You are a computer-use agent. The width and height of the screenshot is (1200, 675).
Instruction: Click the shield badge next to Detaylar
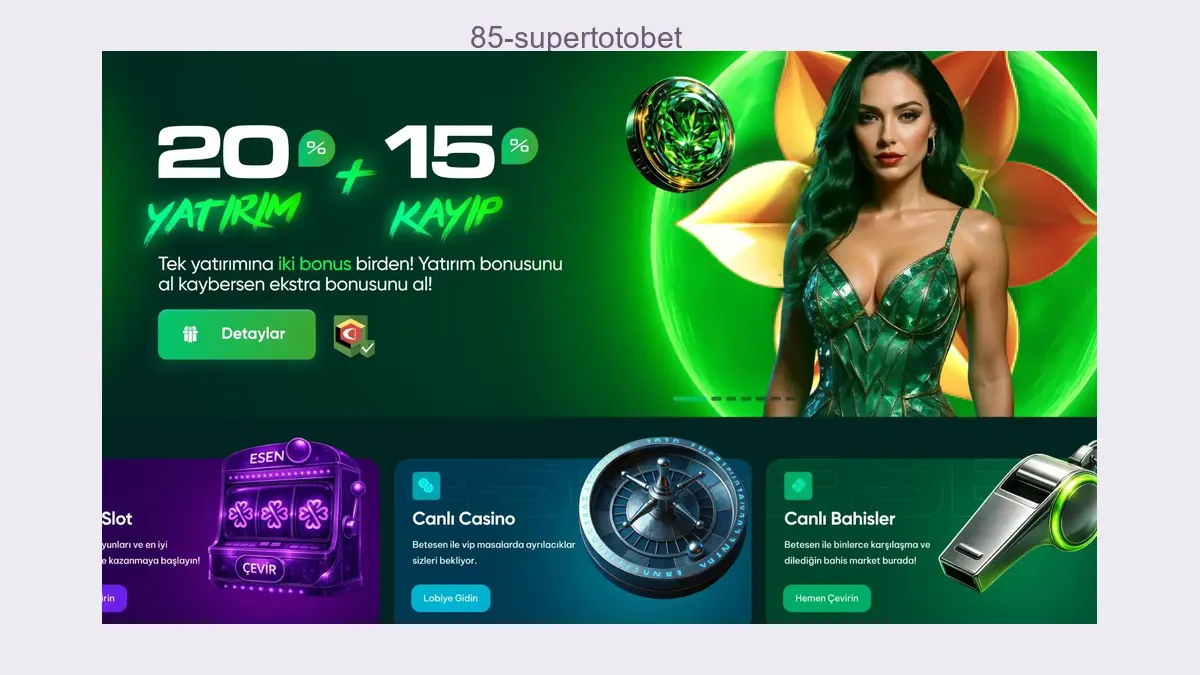pos(354,336)
